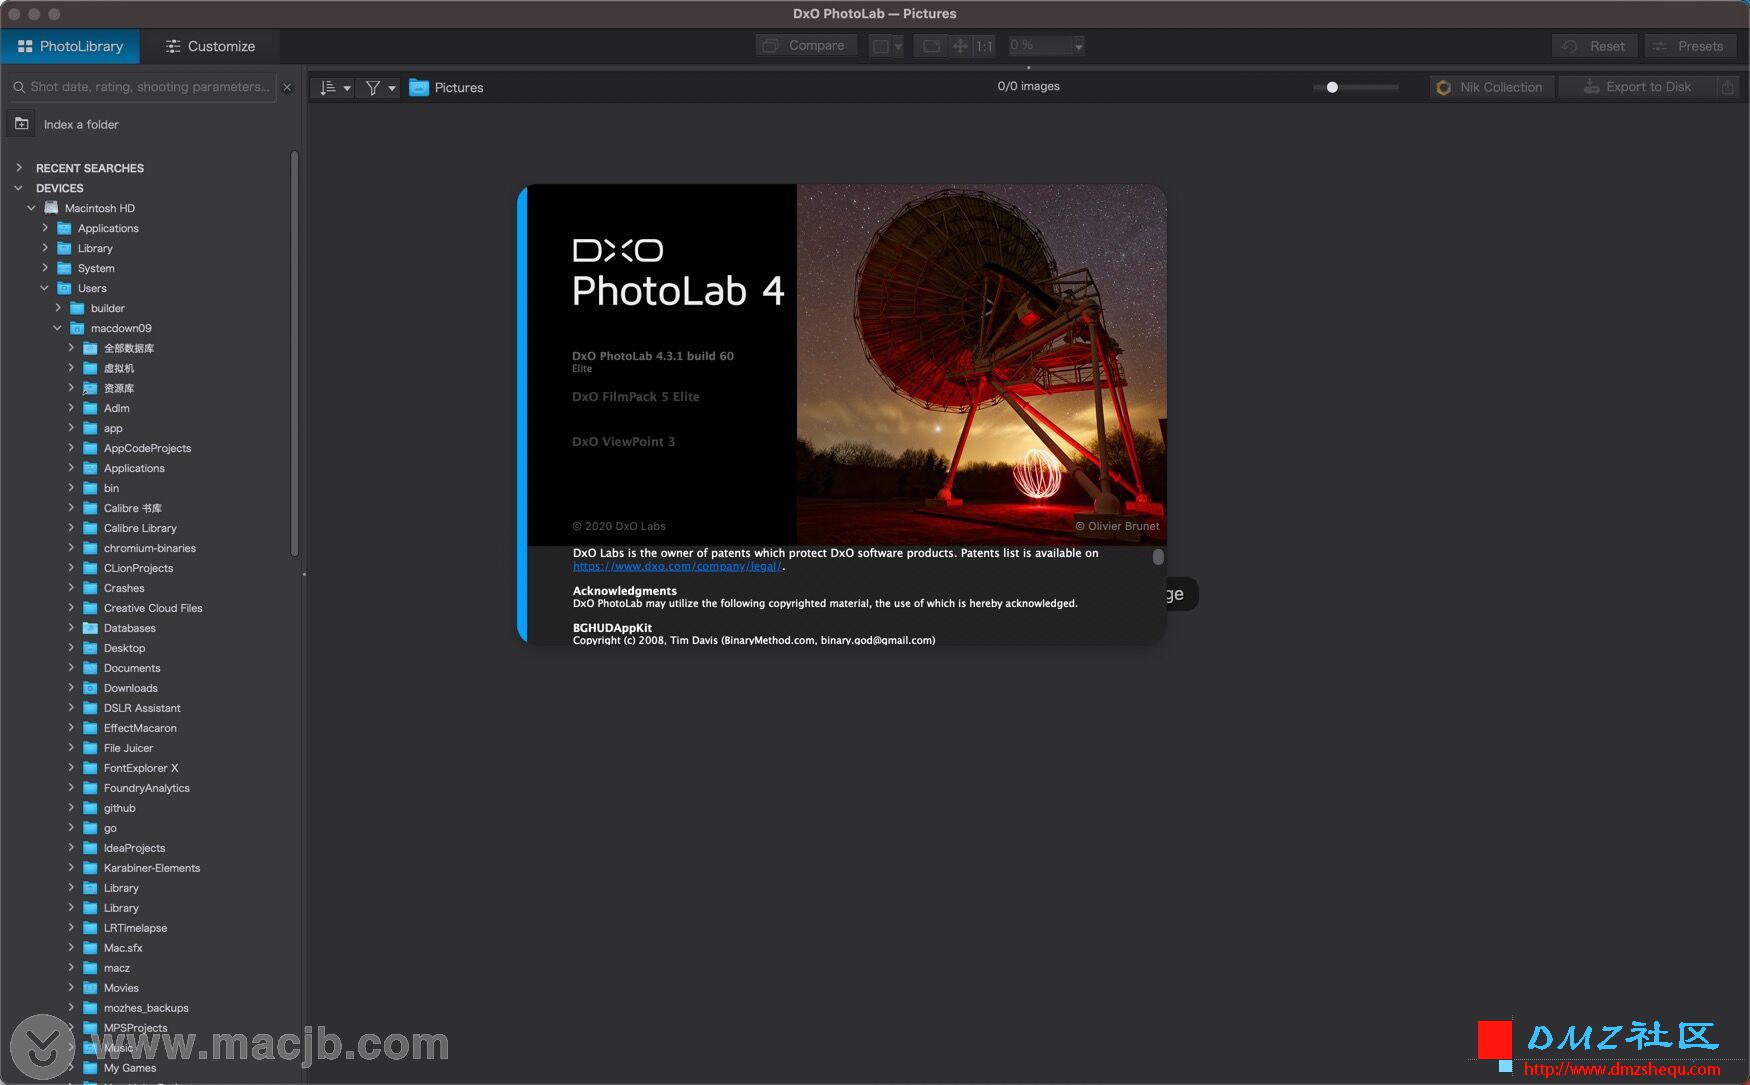Screen dimensions: 1750x1085
Task: Select the AppCodeProjects folder
Action: pos(147,448)
